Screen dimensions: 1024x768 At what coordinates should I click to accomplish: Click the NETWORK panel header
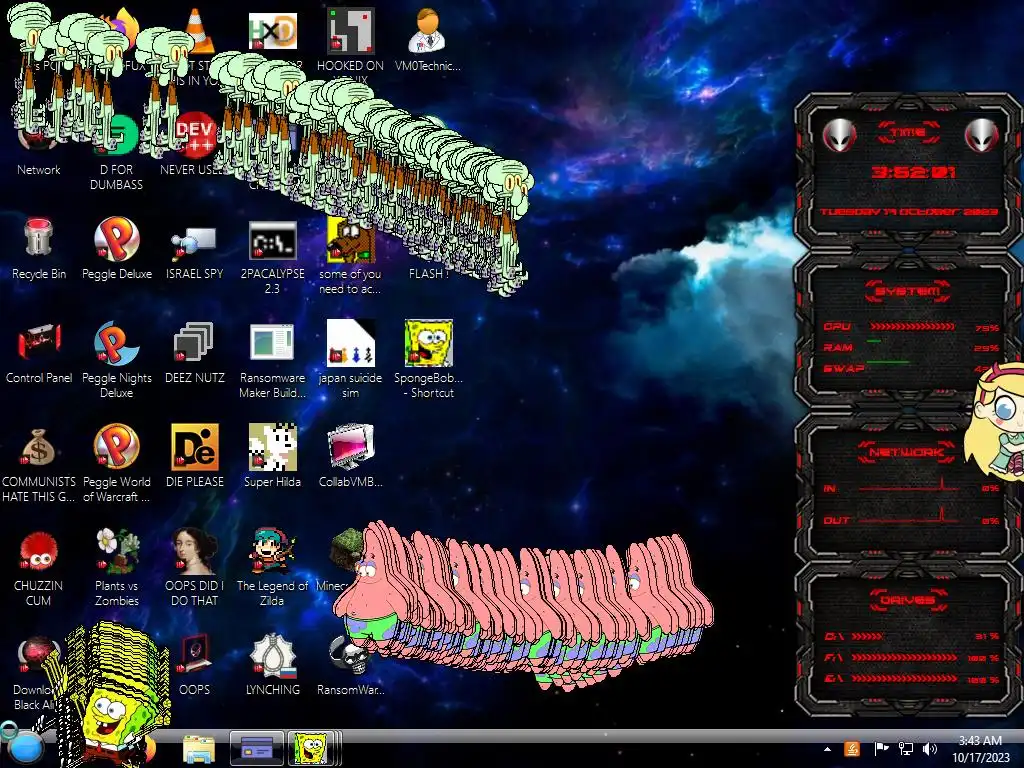point(907,452)
